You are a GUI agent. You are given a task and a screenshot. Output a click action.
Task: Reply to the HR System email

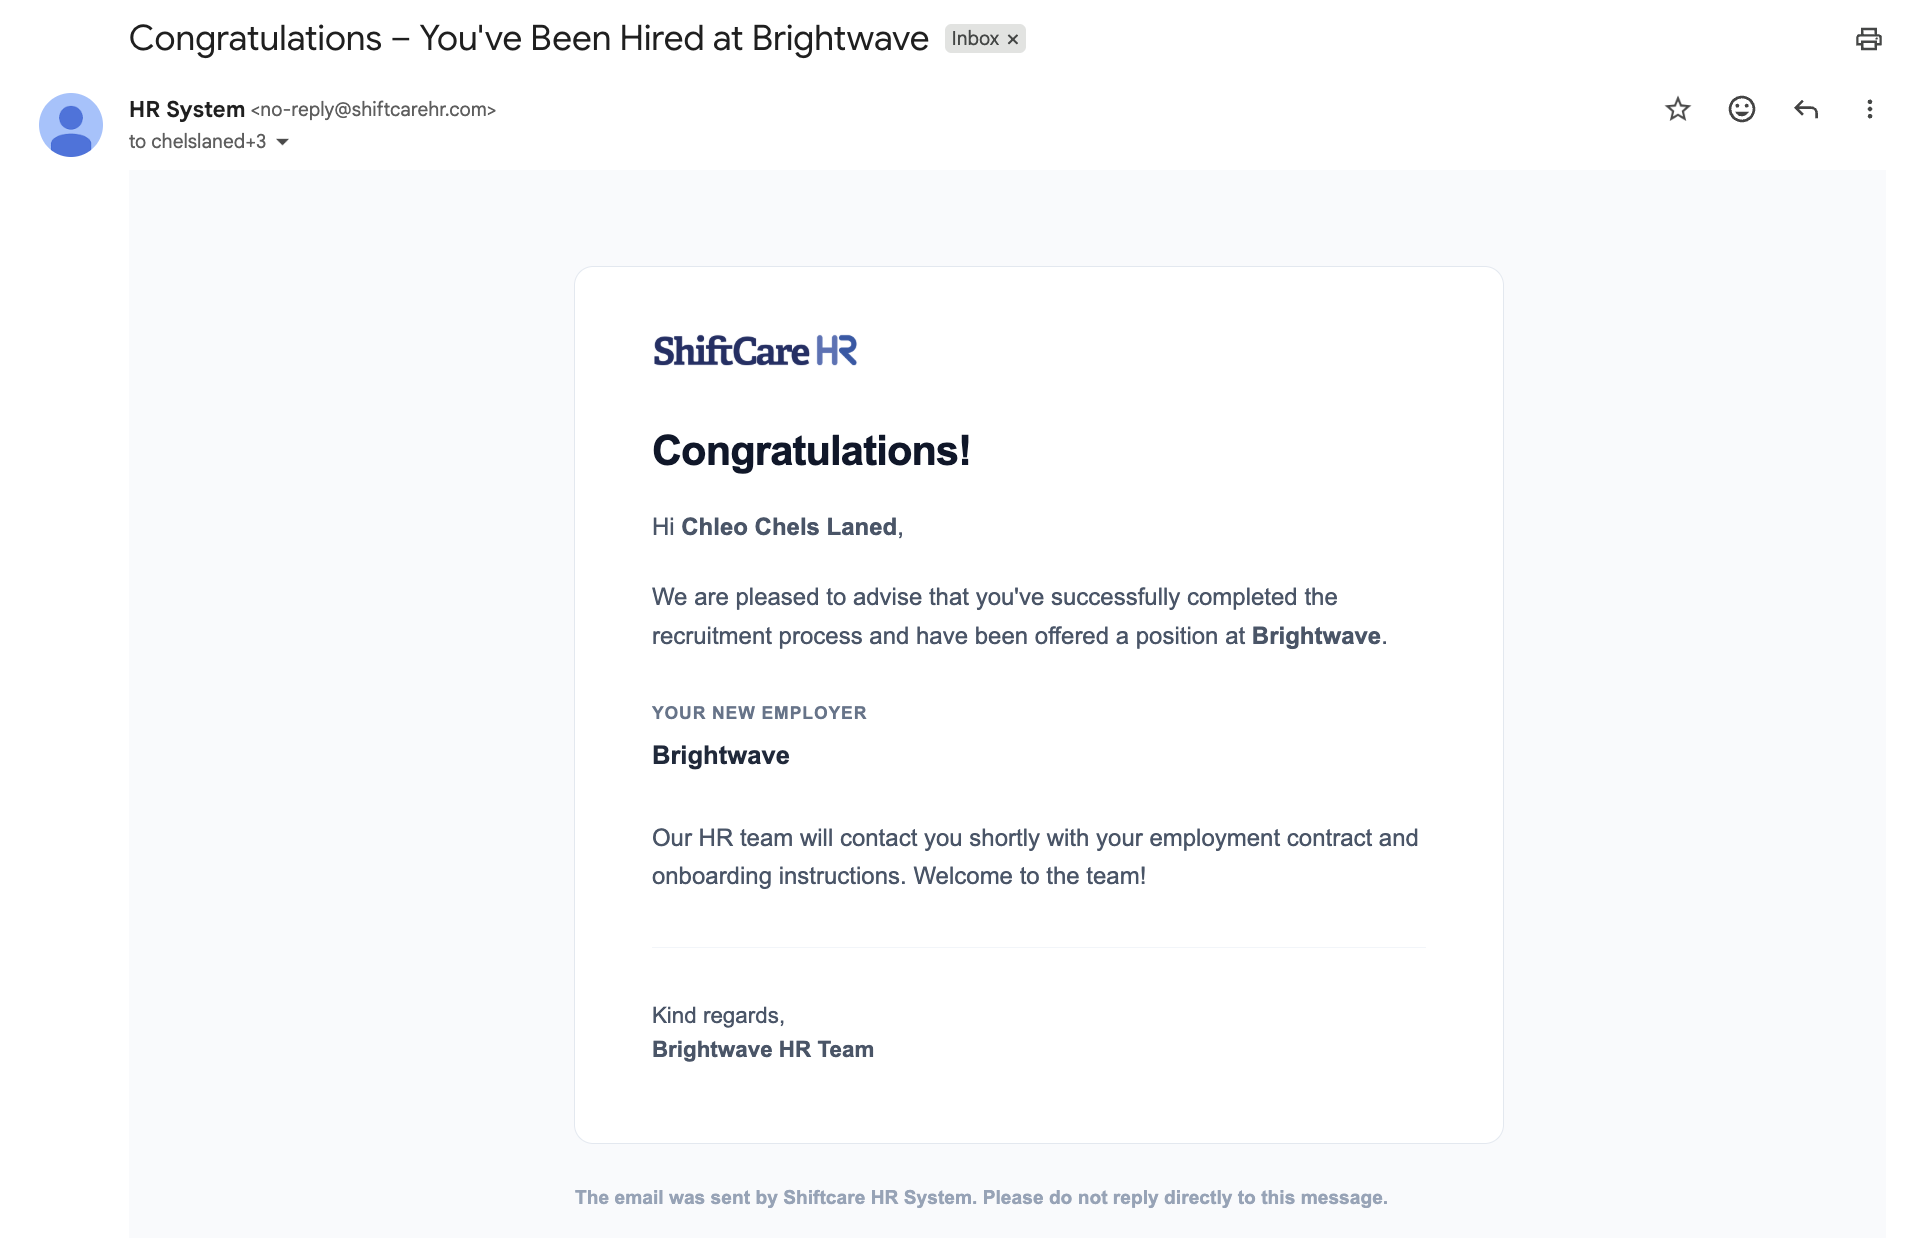click(x=1806, y=110)
